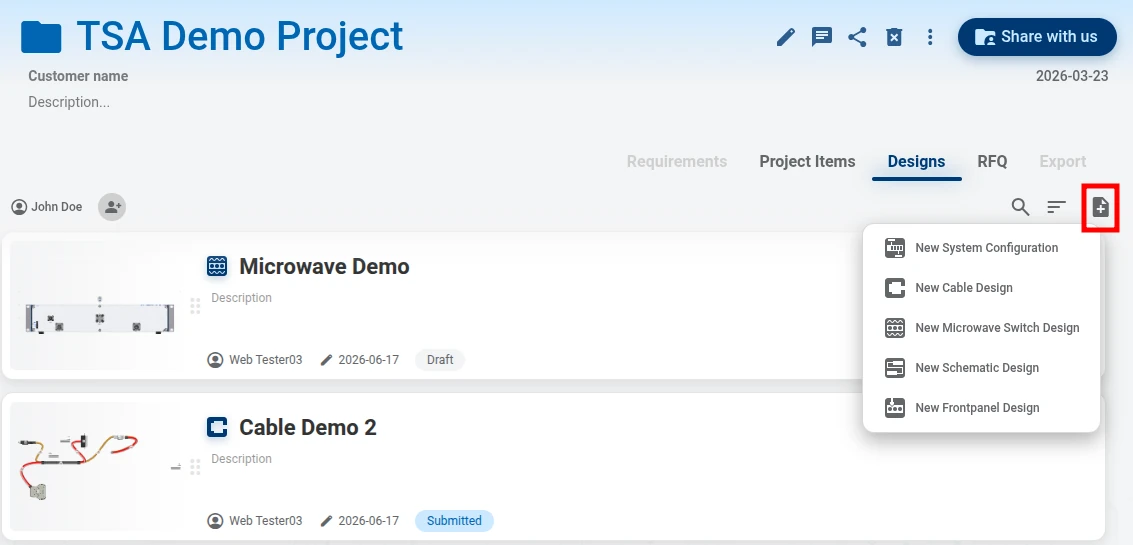The height and width of the screenshot is (545, 1133).
Task: Open the Microwave Demo design thumbnail
Action: pos(100,306)
